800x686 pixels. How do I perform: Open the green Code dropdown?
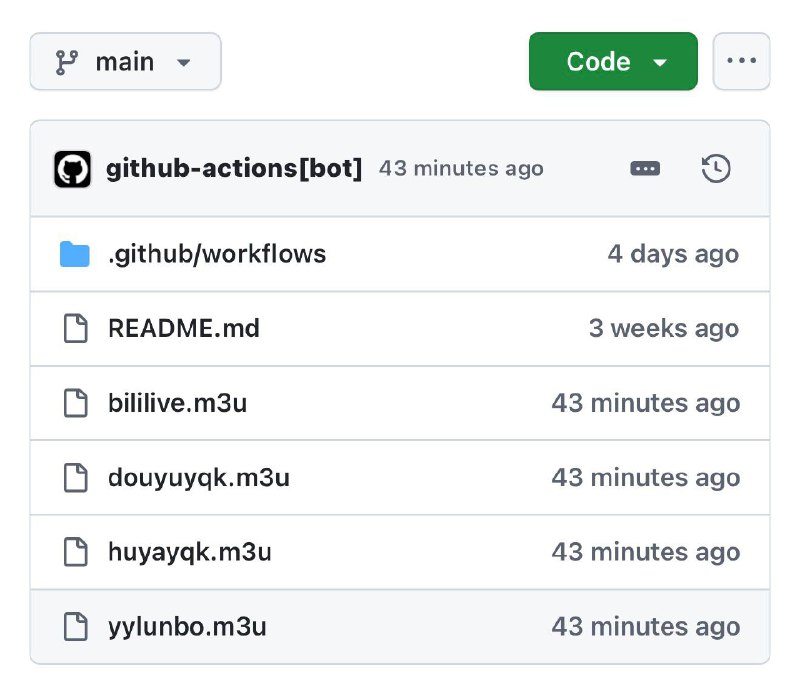613,62
